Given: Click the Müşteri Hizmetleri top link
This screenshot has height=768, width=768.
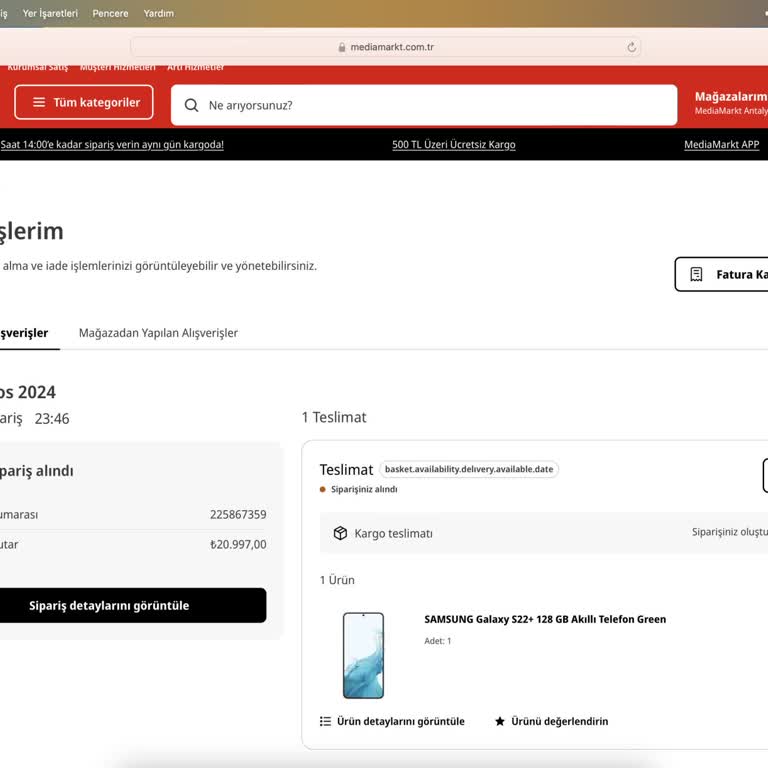Looking at the screenshot, I should tap(118, 67).
